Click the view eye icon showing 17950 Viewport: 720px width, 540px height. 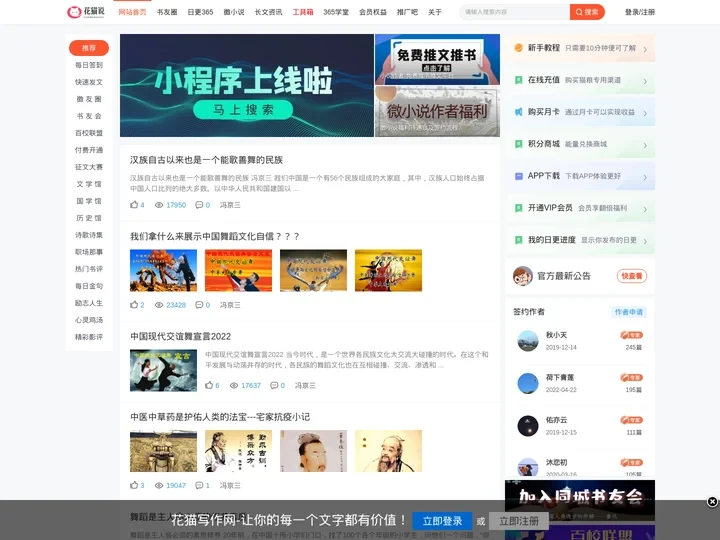click(159, 205)
